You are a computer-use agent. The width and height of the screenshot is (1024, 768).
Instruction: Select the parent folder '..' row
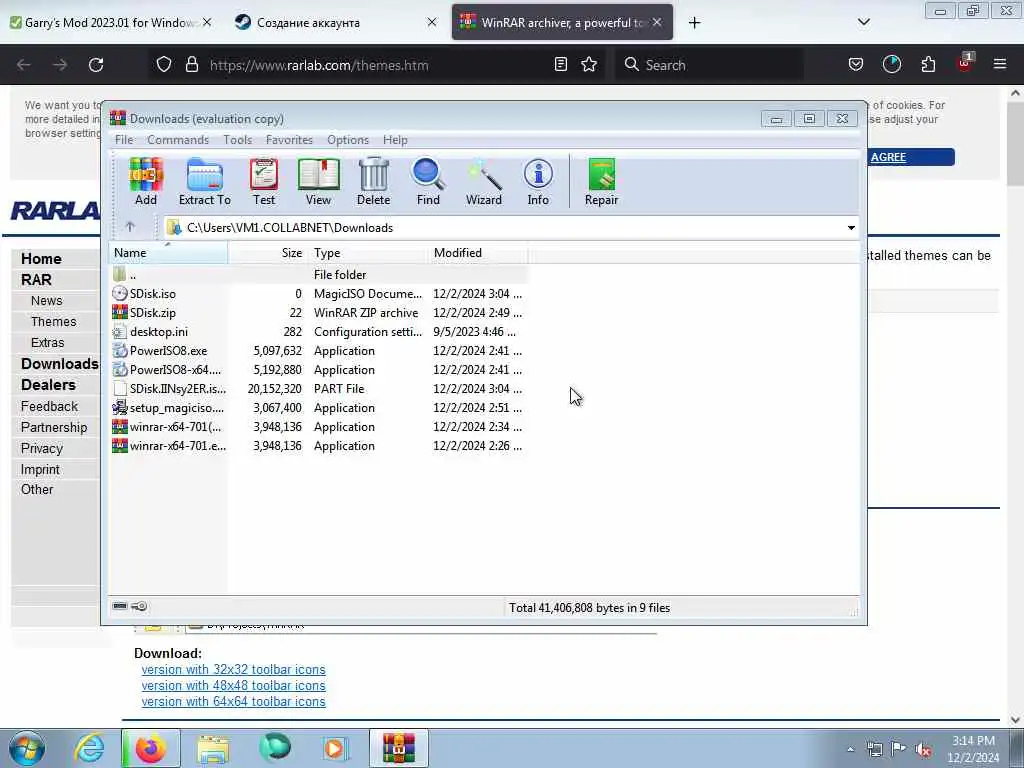pyautogui.click(x=318, y=275)
